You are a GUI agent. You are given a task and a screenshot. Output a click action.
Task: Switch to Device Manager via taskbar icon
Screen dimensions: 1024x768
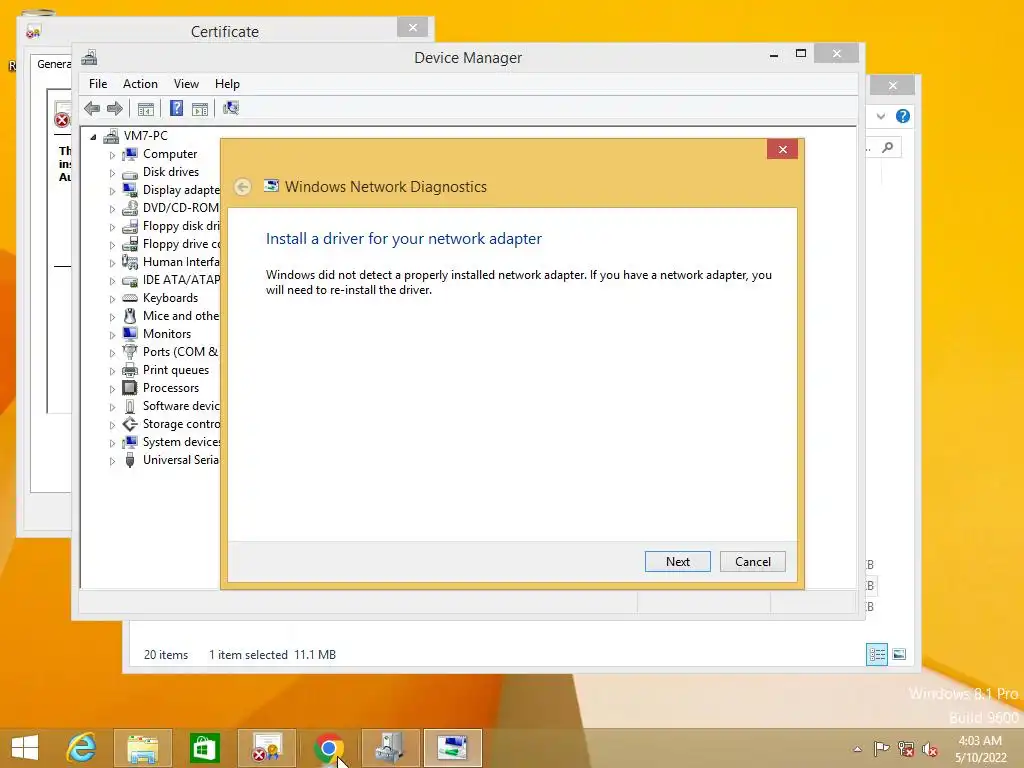click(x=391, y=748)
